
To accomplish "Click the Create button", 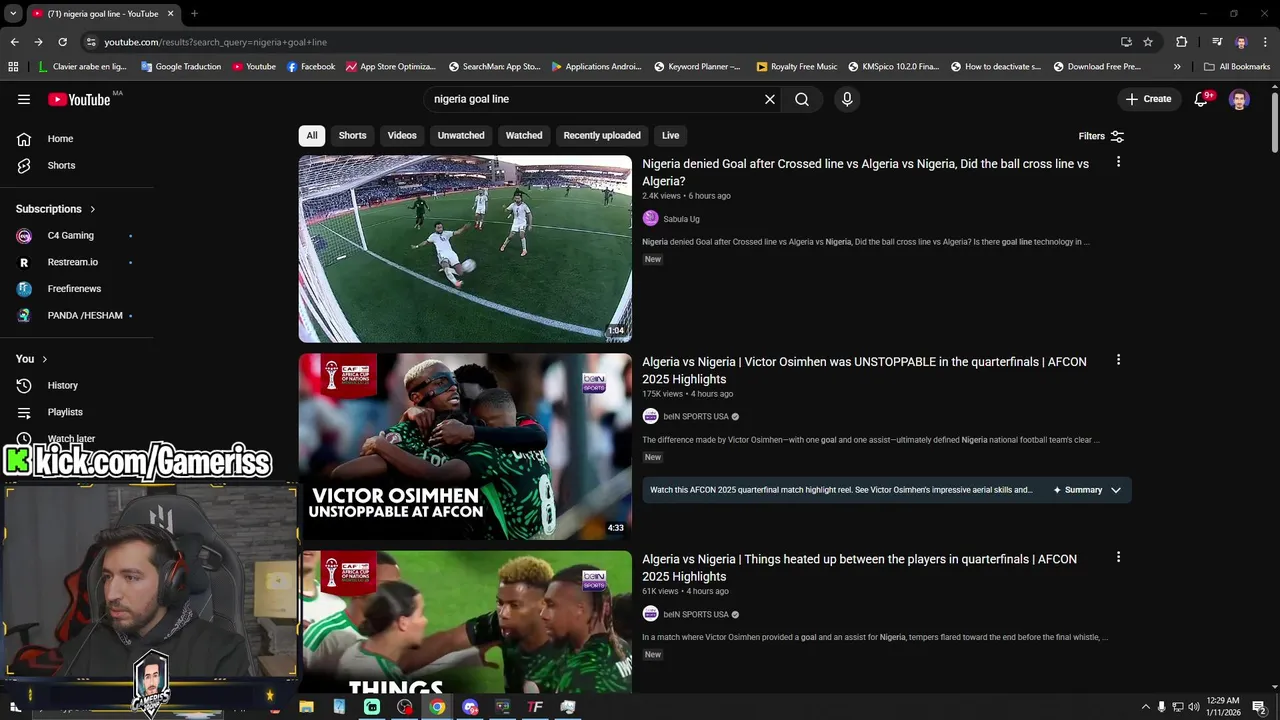I will pos(1148,99).
